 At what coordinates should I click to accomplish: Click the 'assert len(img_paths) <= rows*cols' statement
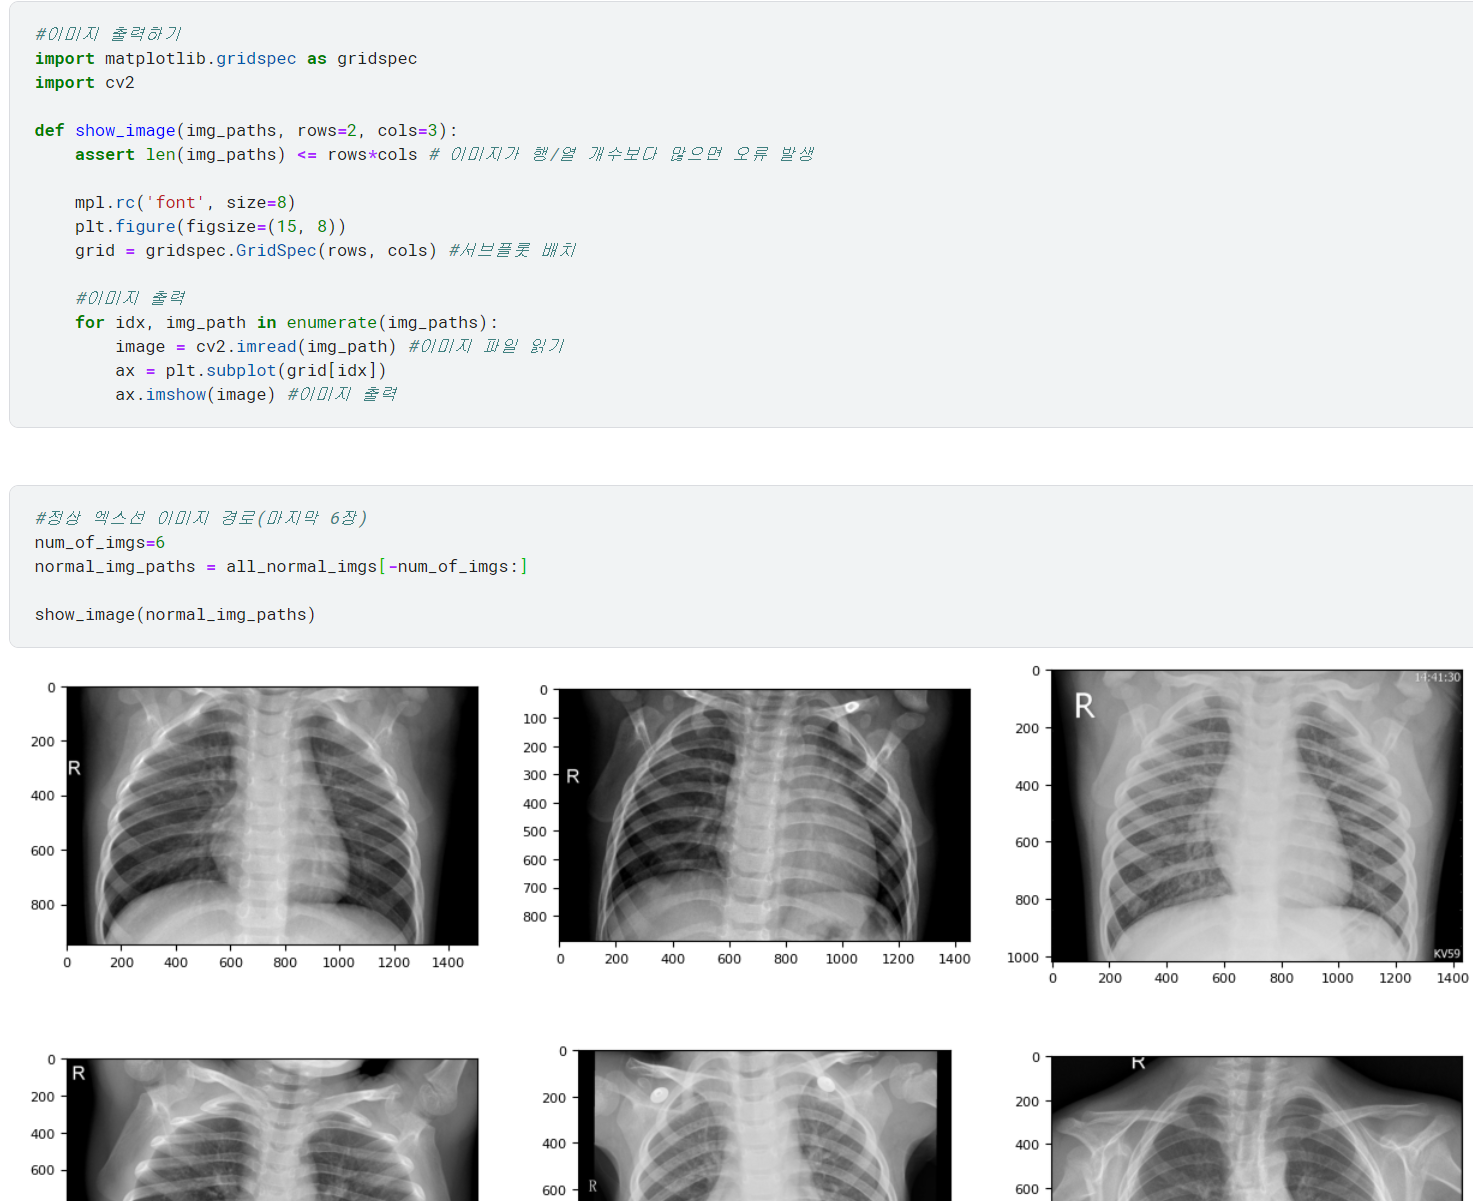pos(246,155)
